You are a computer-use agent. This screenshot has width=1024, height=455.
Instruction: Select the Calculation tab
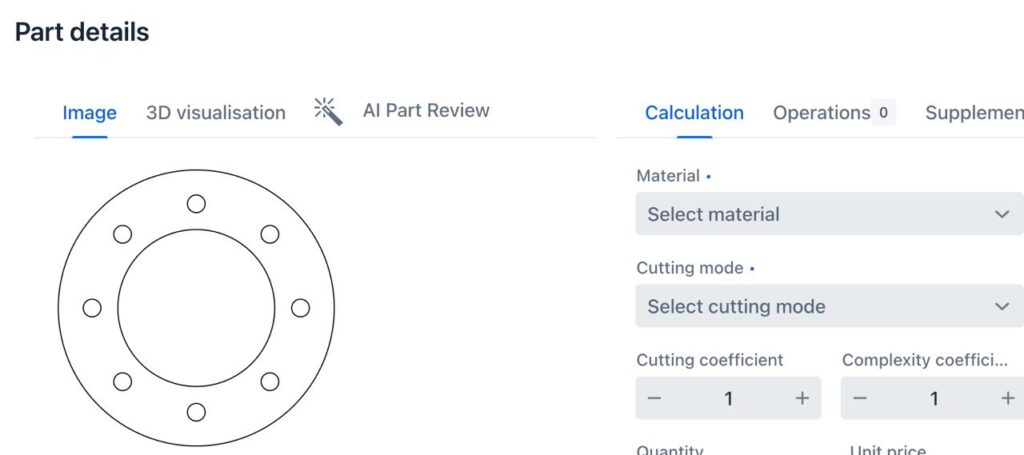694,113
